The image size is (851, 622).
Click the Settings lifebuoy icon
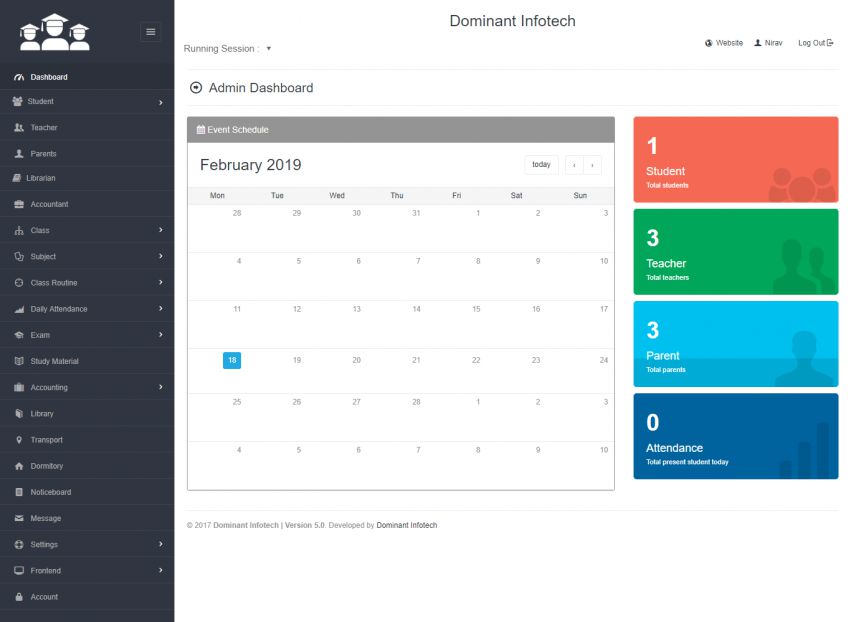pos(19,544)
